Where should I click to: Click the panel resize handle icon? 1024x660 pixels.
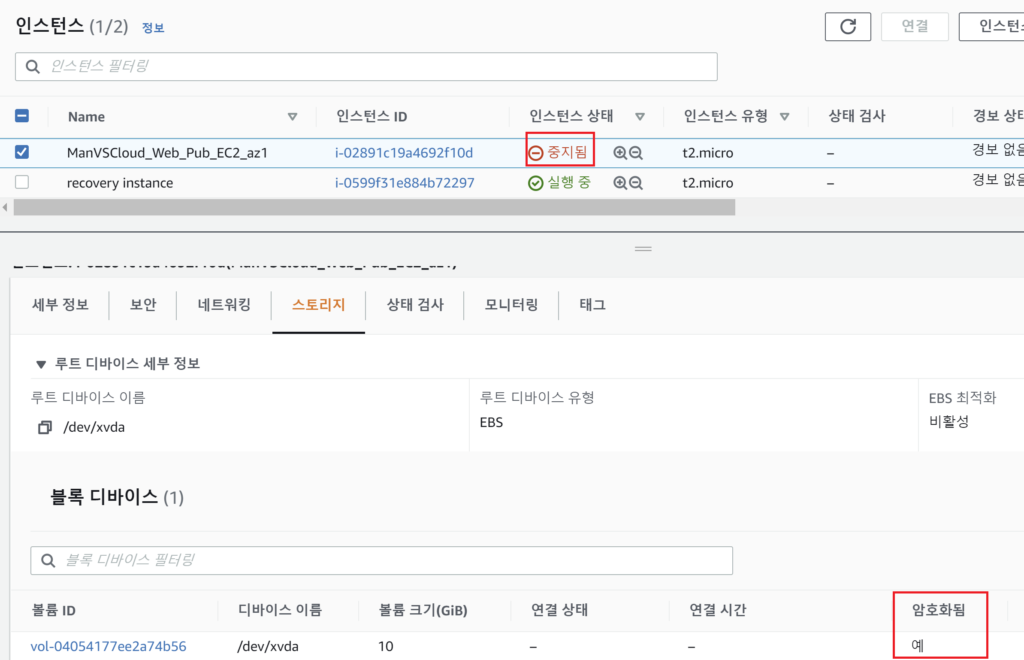643,248
